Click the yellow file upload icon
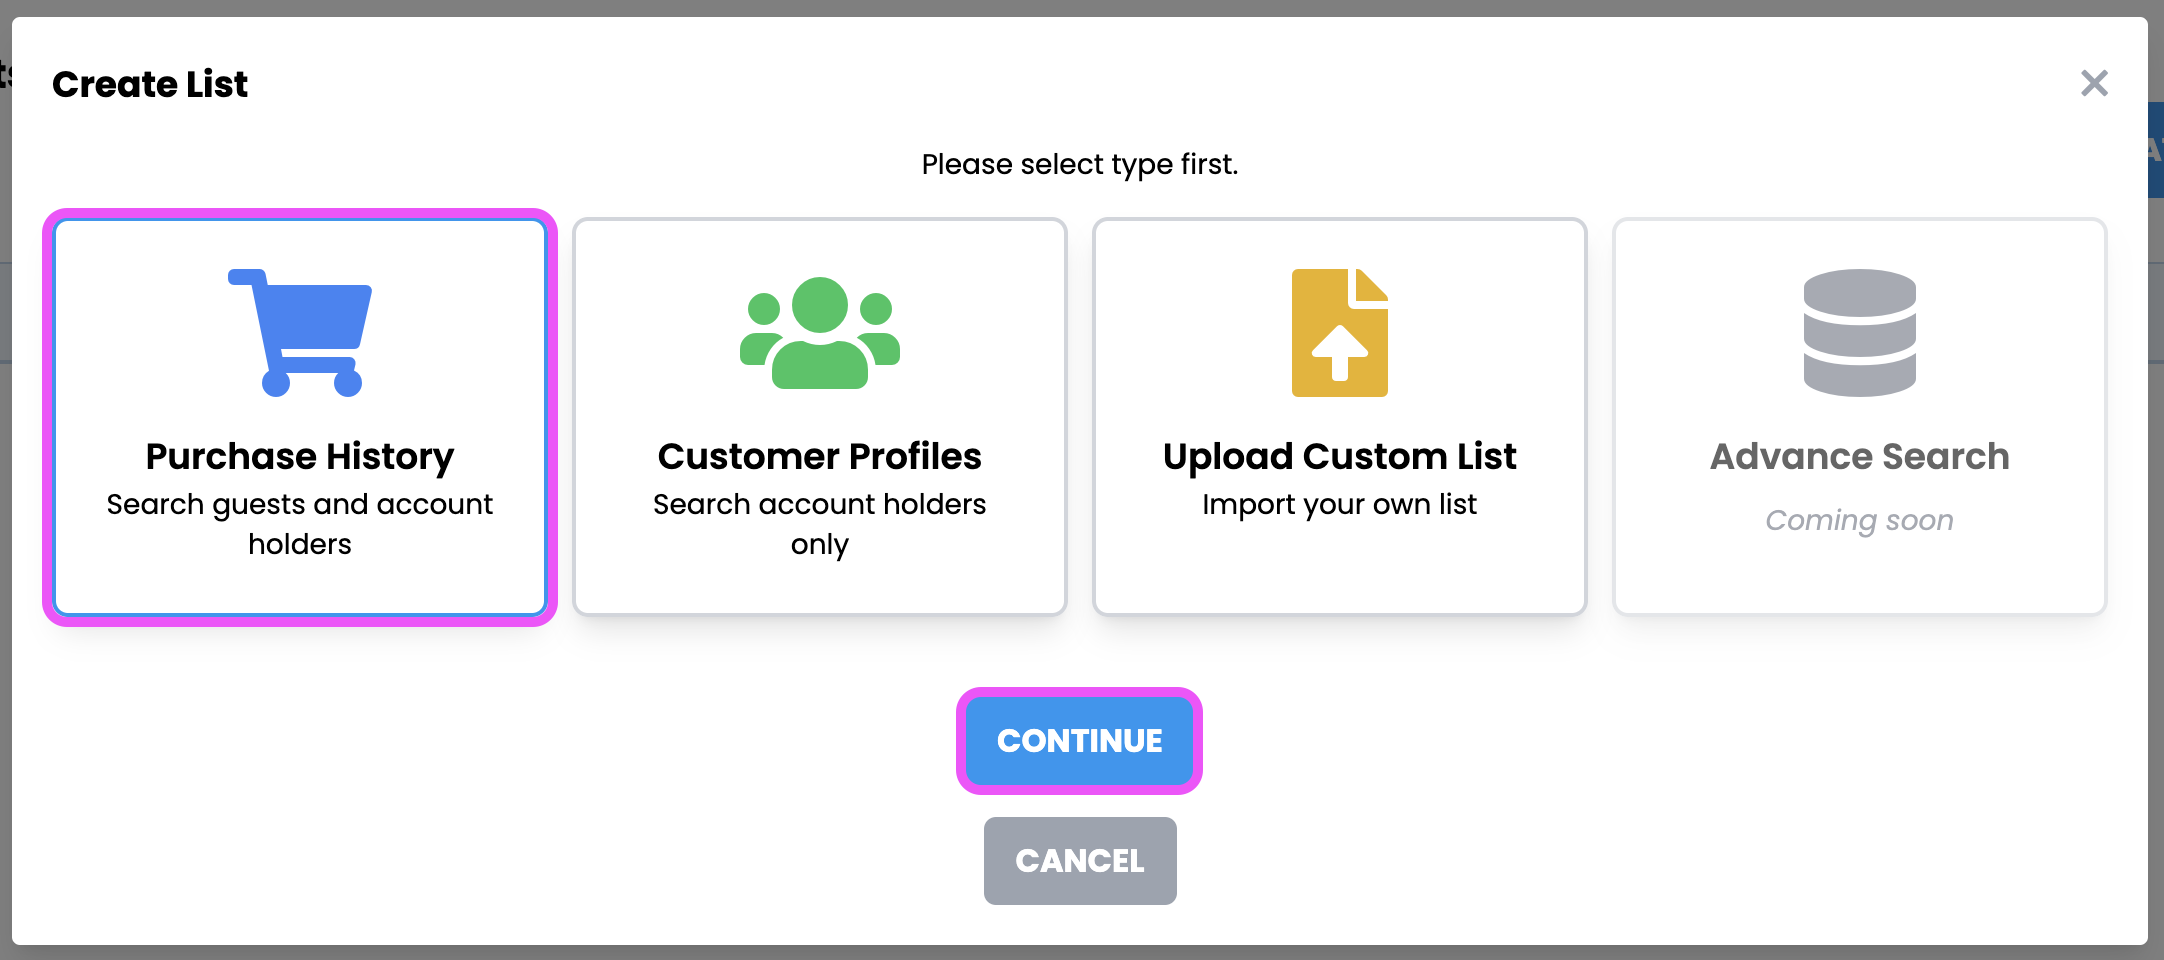This screenshot has height=960, width=2164. click(1339, 333)
